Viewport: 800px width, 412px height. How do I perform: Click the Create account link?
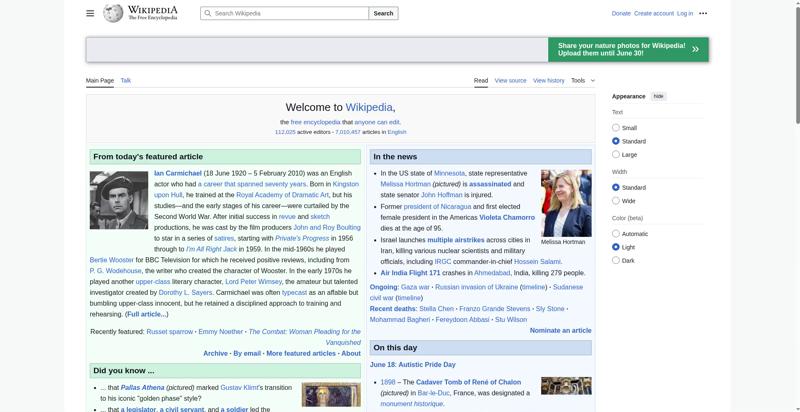[x=654, y=13]
